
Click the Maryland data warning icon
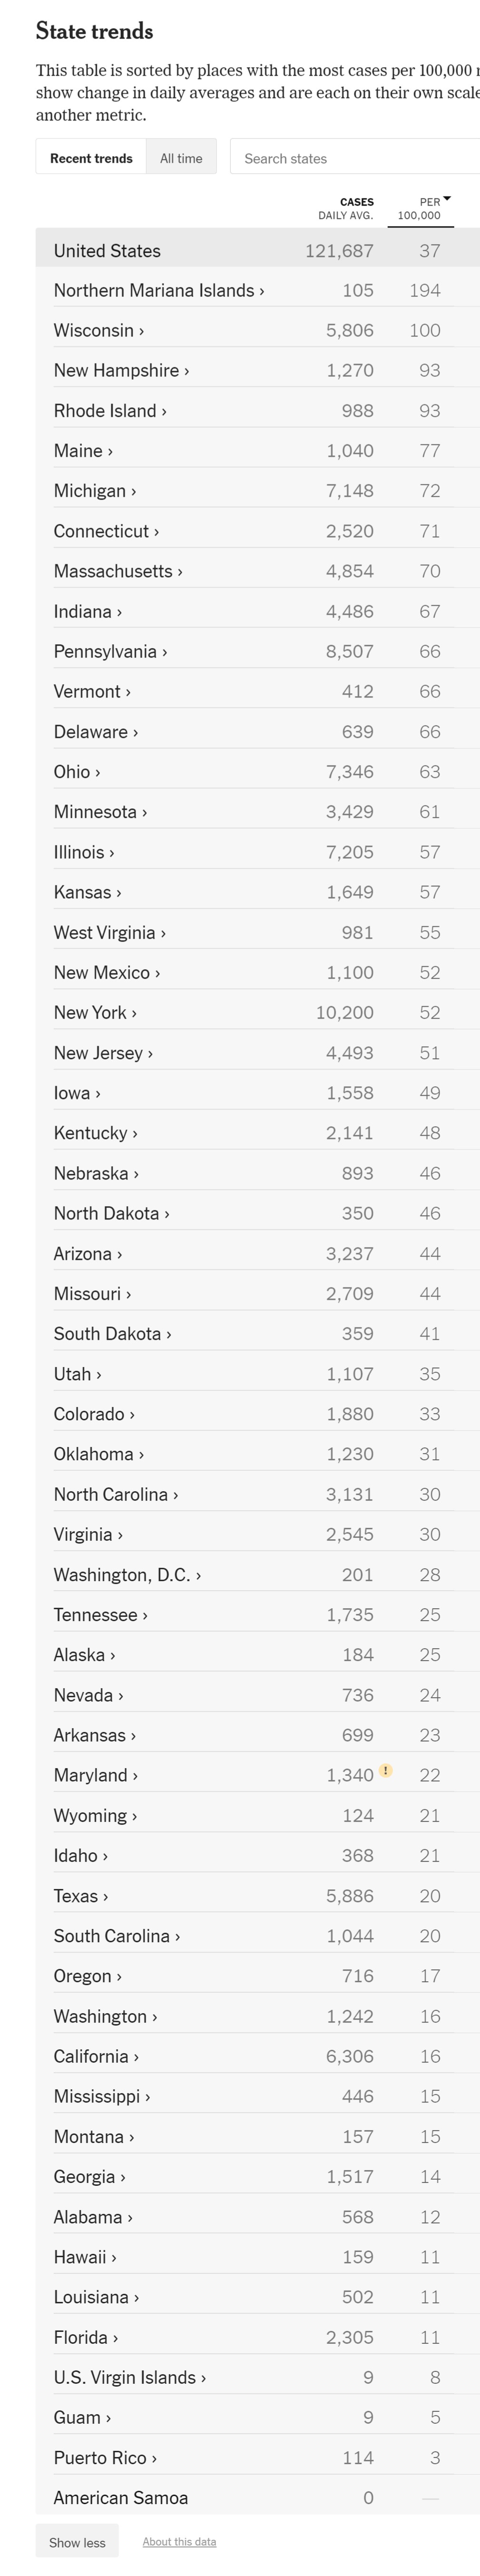tap(386, 1770)
